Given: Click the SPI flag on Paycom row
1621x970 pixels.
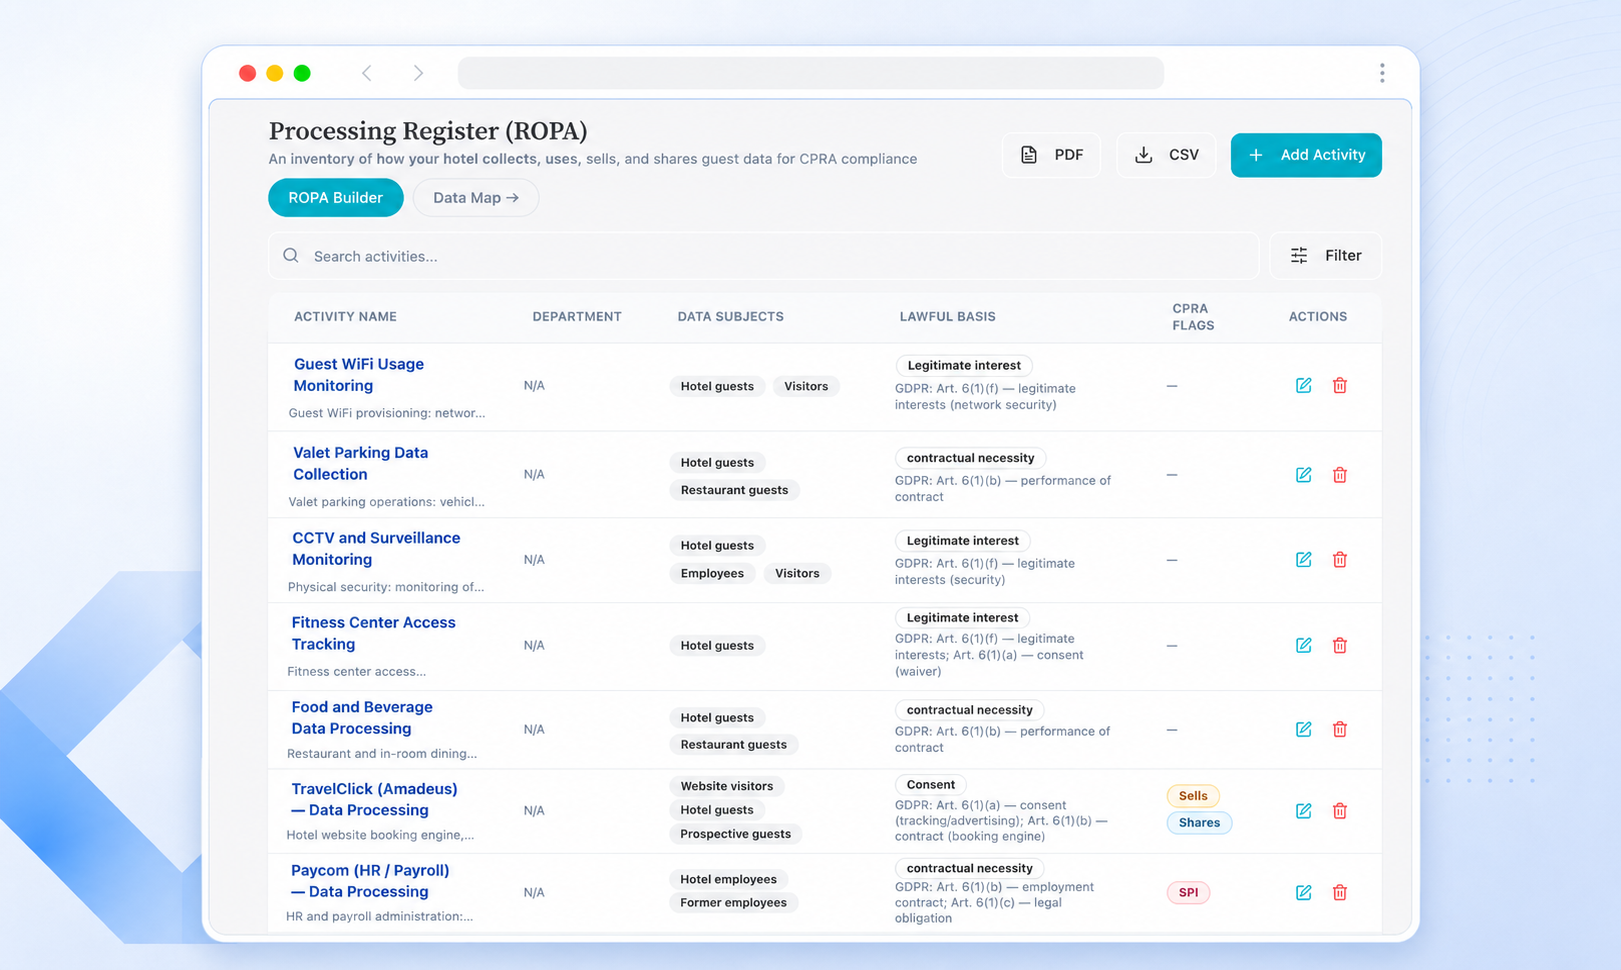Looking at the screenshot, I should [x=1188, y=892].
